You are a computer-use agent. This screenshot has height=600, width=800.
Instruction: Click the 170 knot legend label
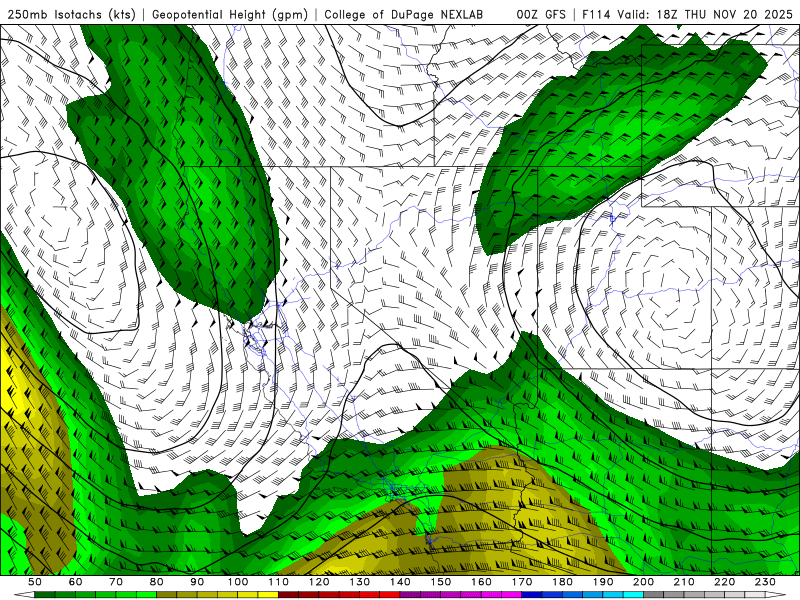tap(521, 582)
